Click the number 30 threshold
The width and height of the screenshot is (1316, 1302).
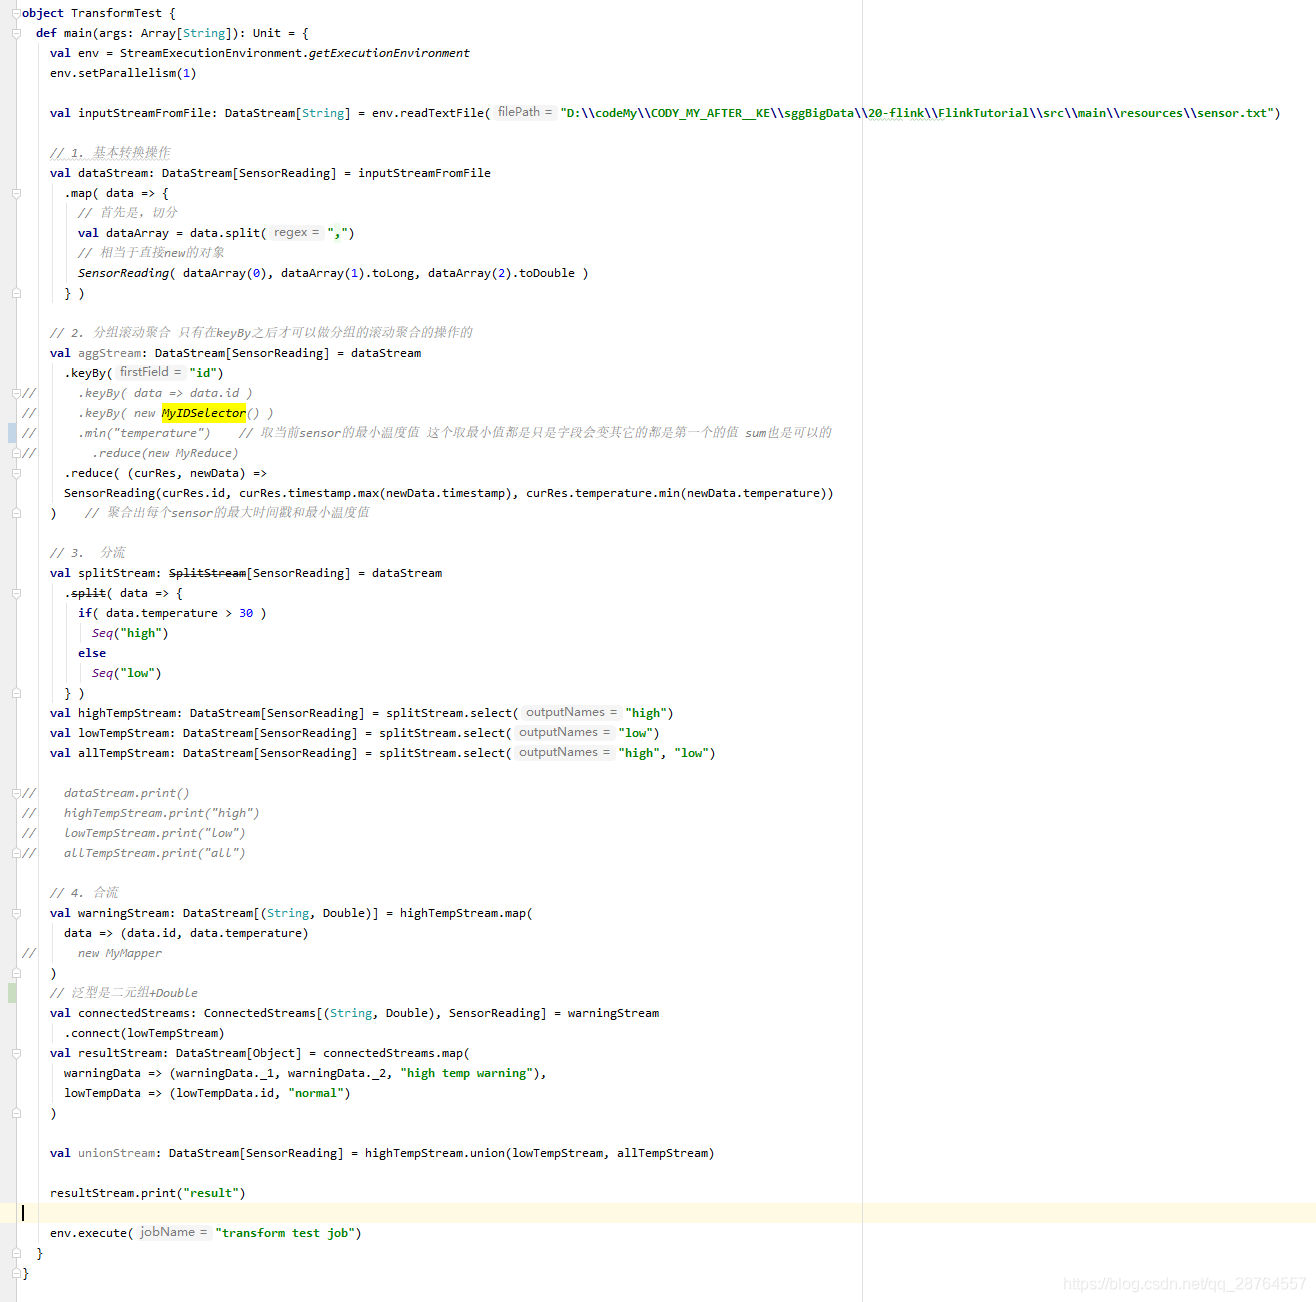tap(246, 613)
